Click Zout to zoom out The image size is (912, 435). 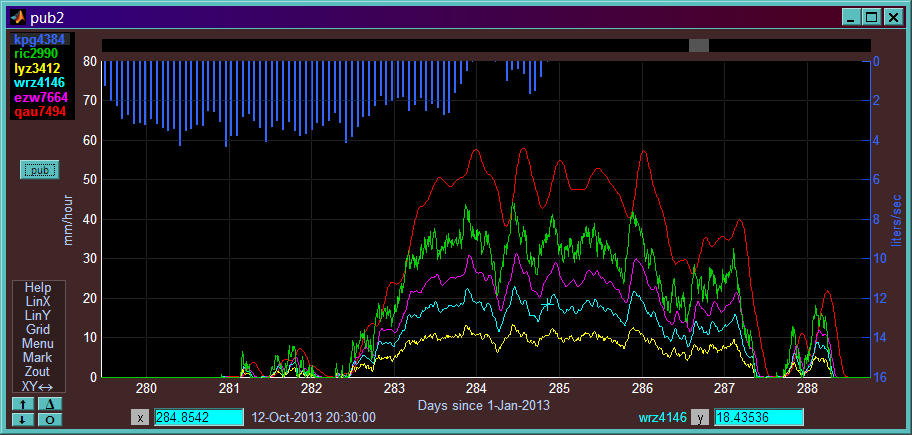(38, 372)
